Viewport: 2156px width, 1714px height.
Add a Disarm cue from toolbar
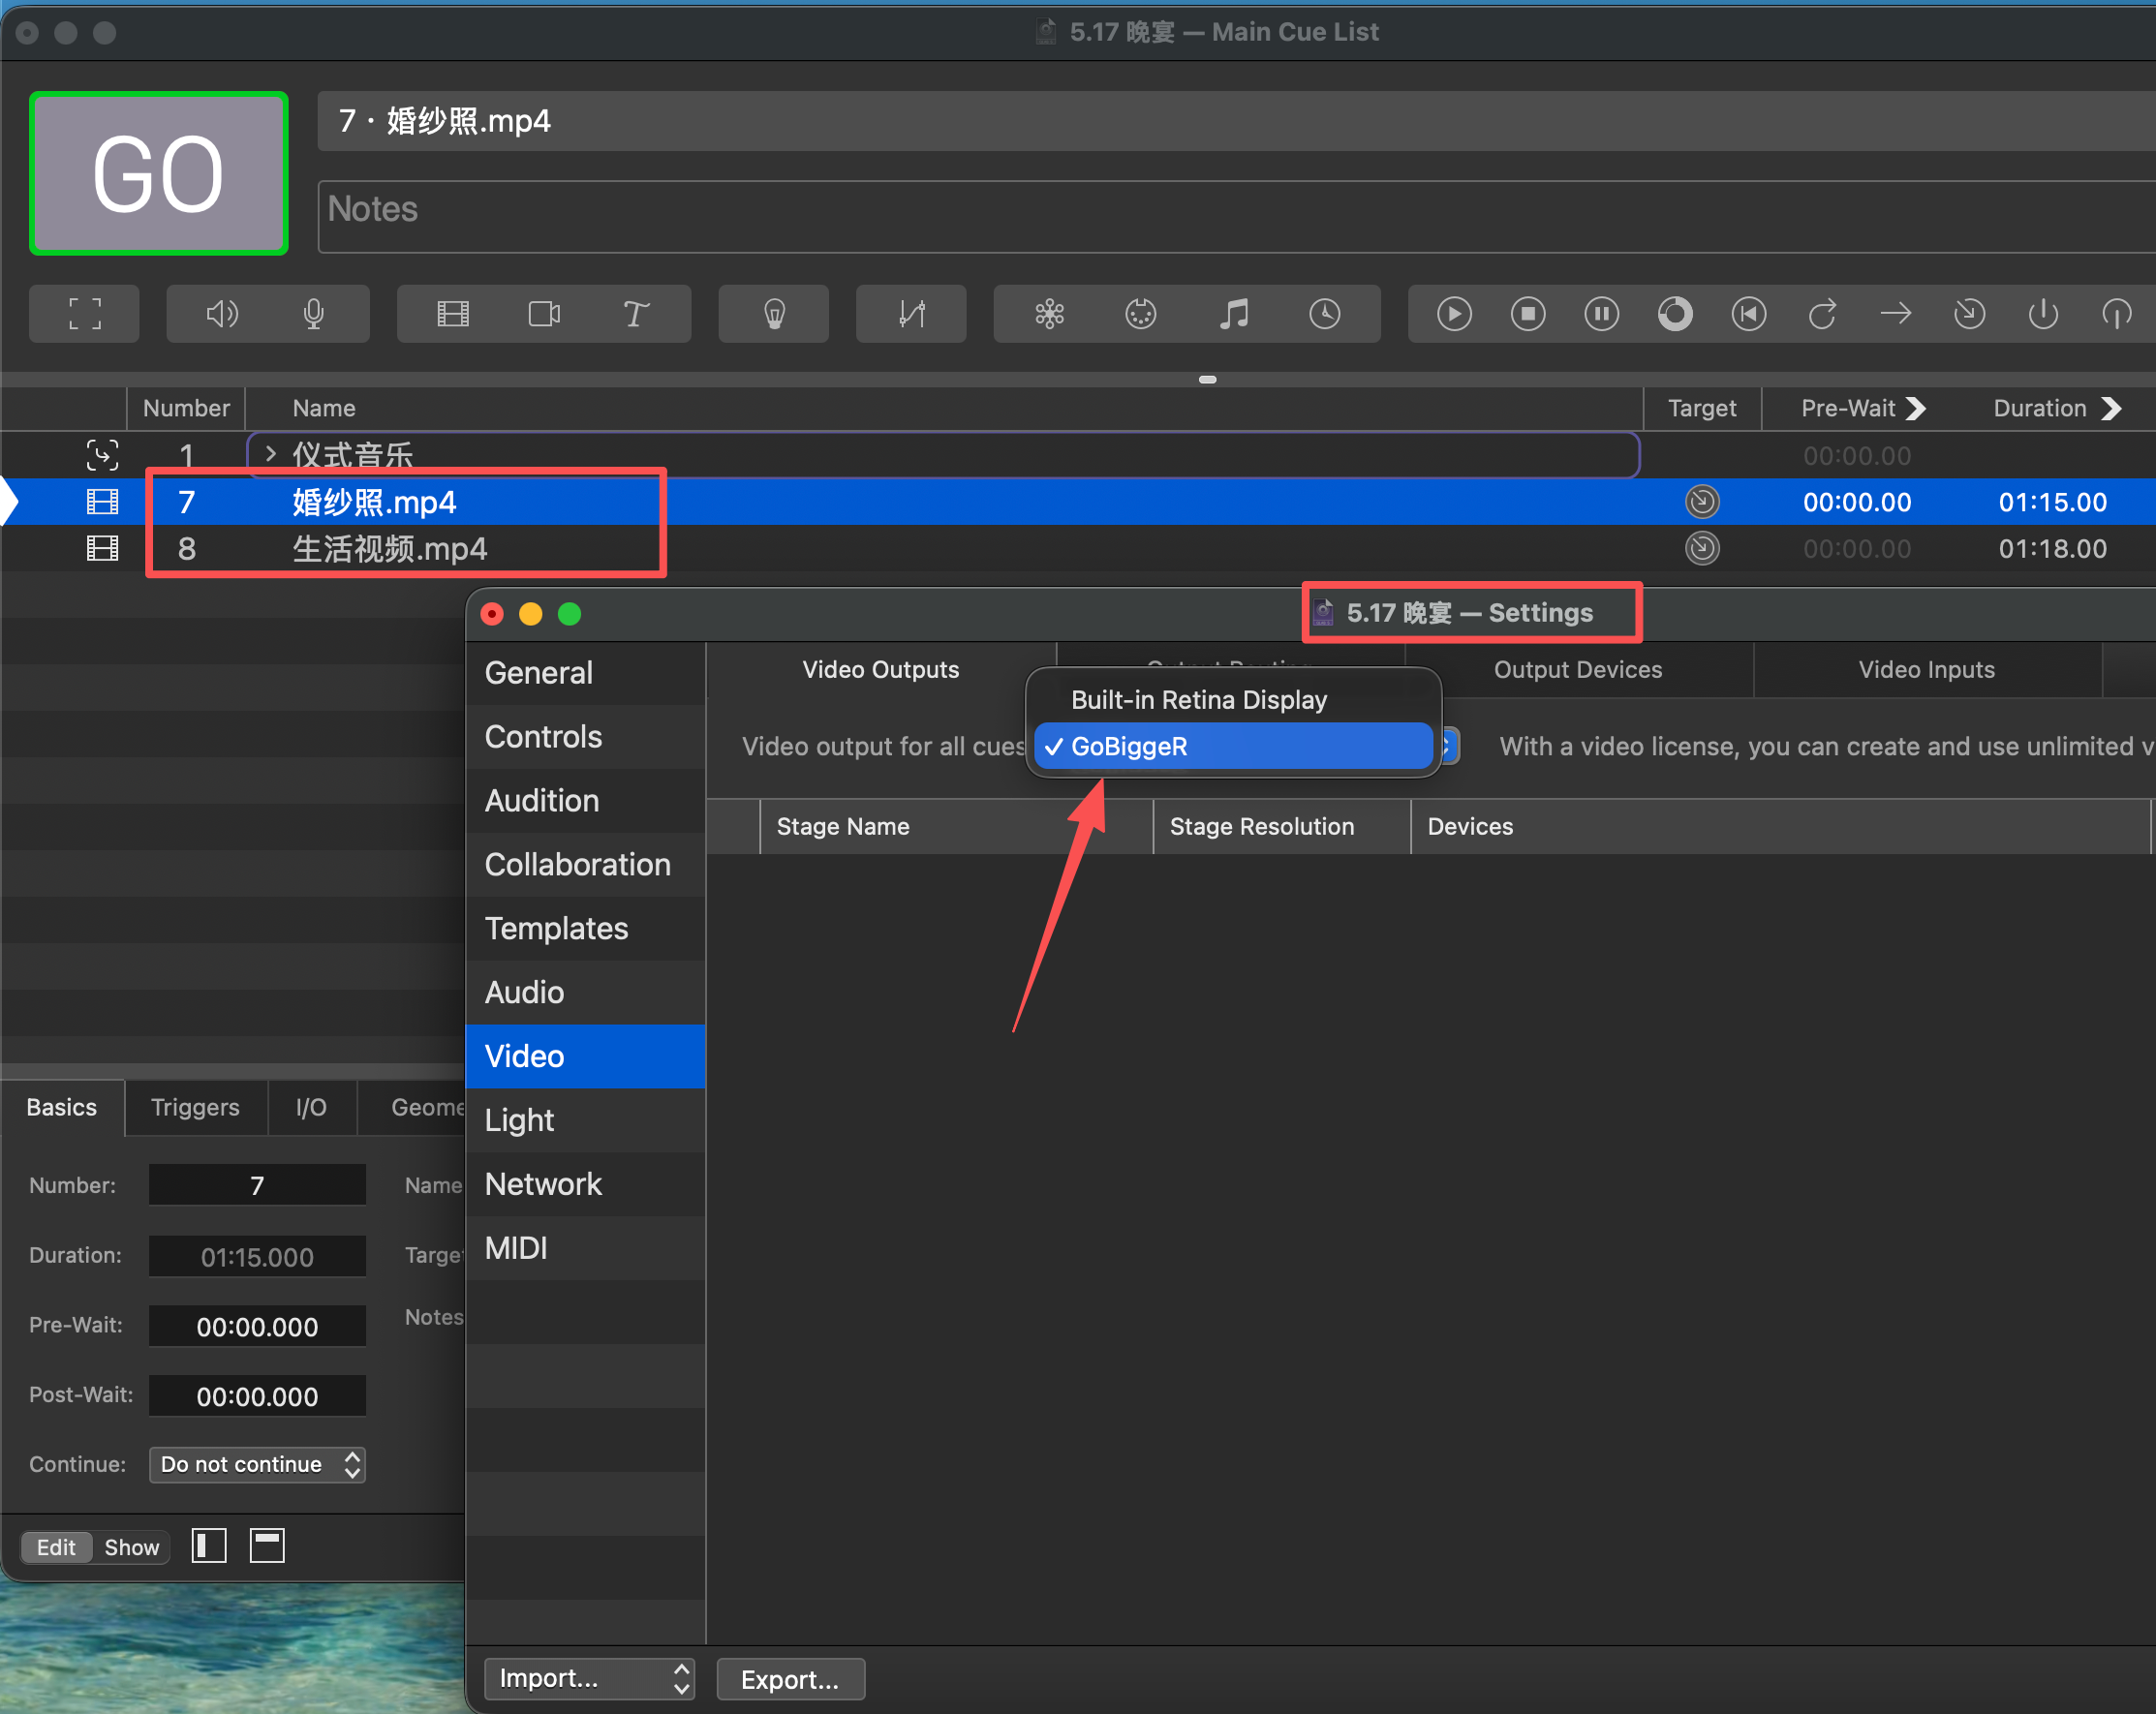click(x=2116, y=314)
